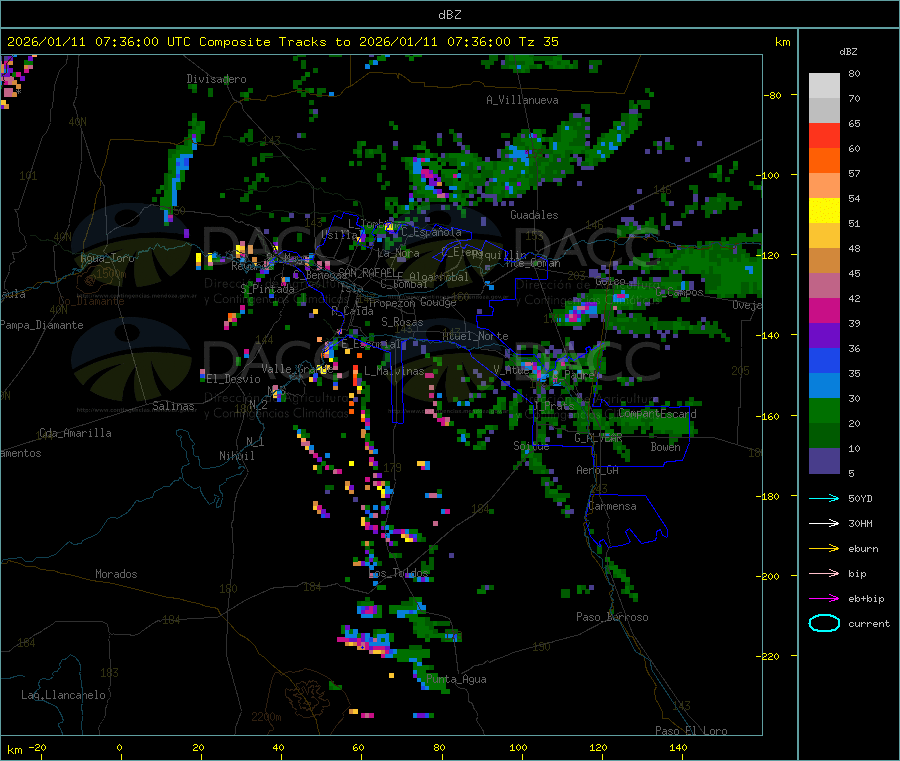900x761 pixels.
Task: Click the A_Villanueva map label
Action: 522,100
